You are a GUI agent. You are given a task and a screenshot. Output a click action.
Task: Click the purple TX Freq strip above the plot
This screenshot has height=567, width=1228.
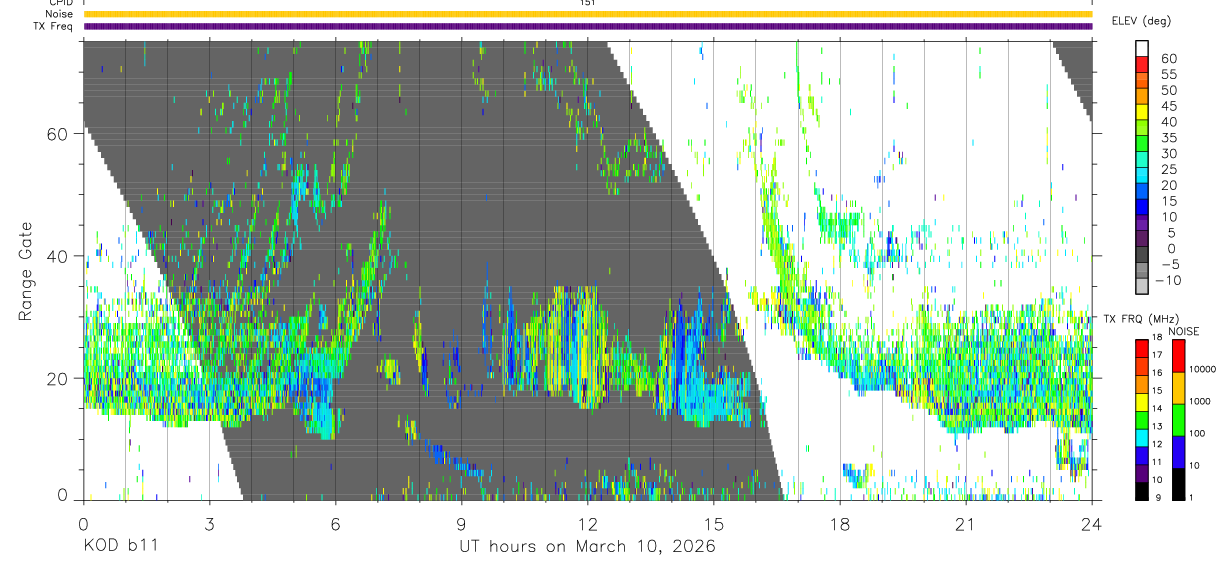click(x=588, y=26)
